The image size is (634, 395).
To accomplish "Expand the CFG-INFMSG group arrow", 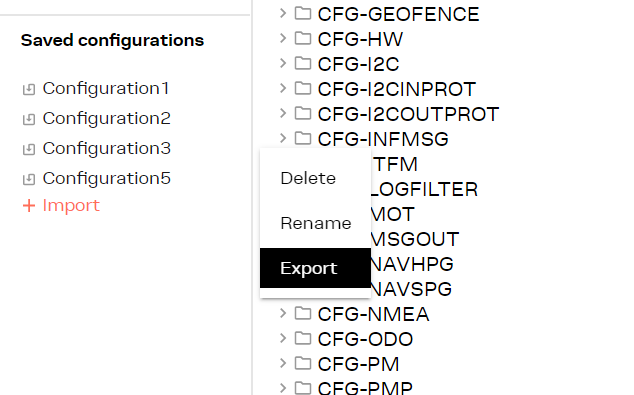I will (283, 138).
